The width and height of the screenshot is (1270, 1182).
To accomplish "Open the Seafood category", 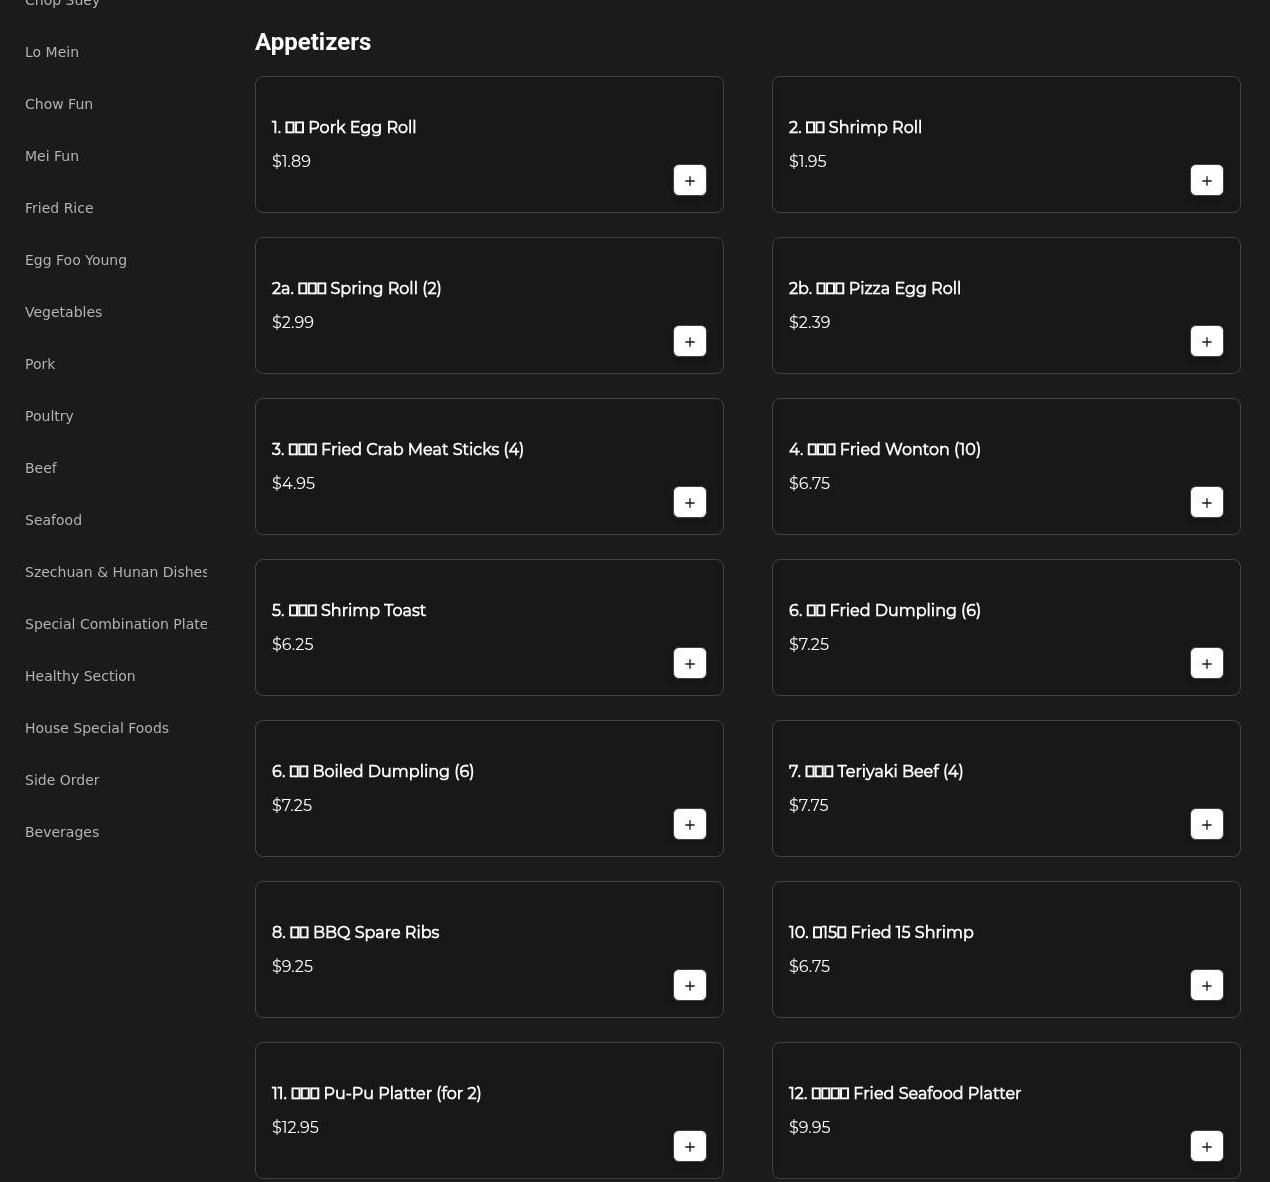I will 53,520.
